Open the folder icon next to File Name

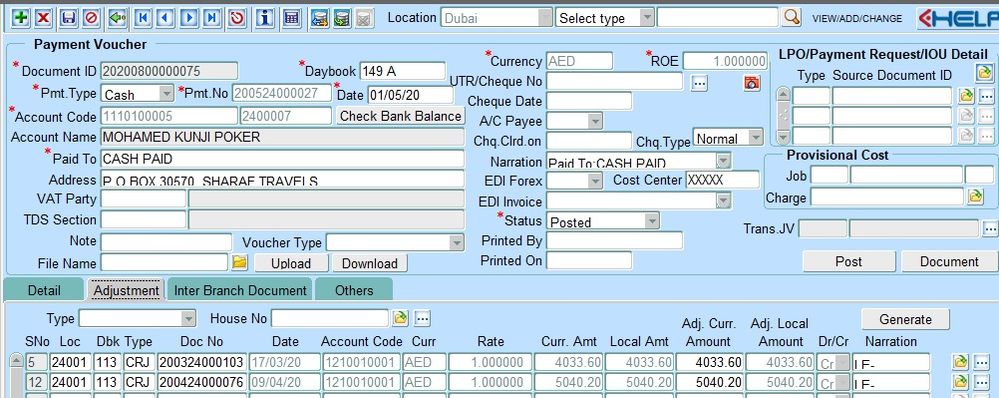tap(239, 262)
